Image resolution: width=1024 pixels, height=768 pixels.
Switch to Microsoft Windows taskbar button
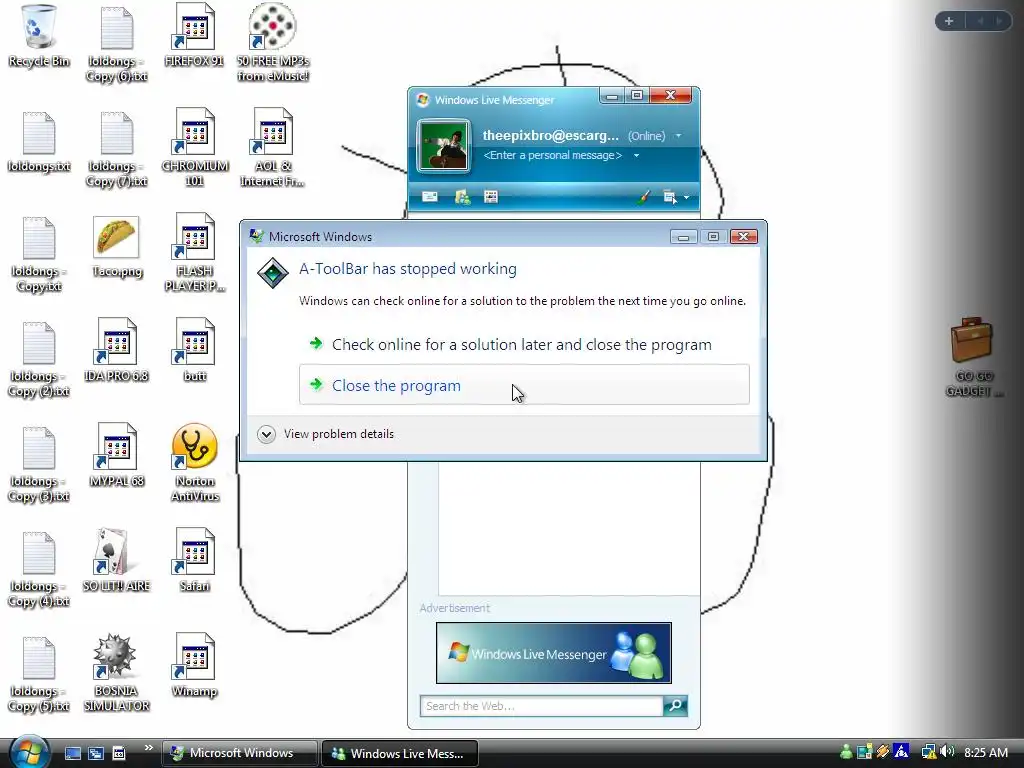click(x=240, y=753)
